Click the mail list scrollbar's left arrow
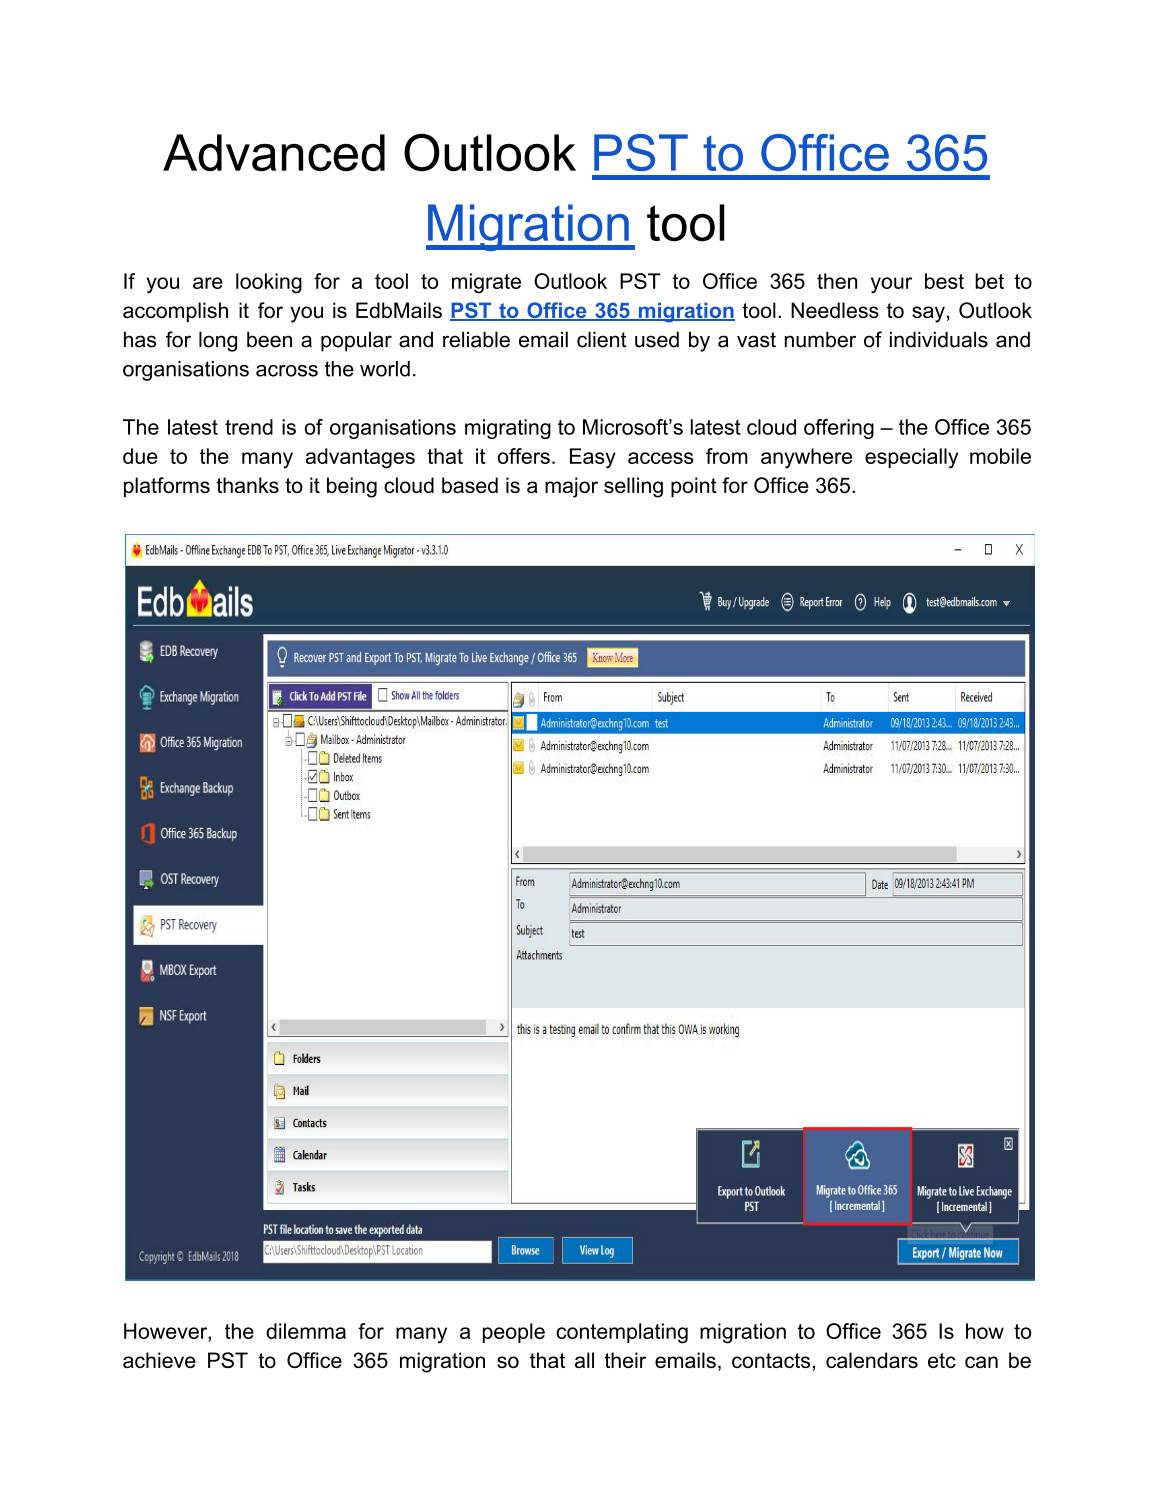The height and width of the screenshot is (1505, 1155). 517,855
